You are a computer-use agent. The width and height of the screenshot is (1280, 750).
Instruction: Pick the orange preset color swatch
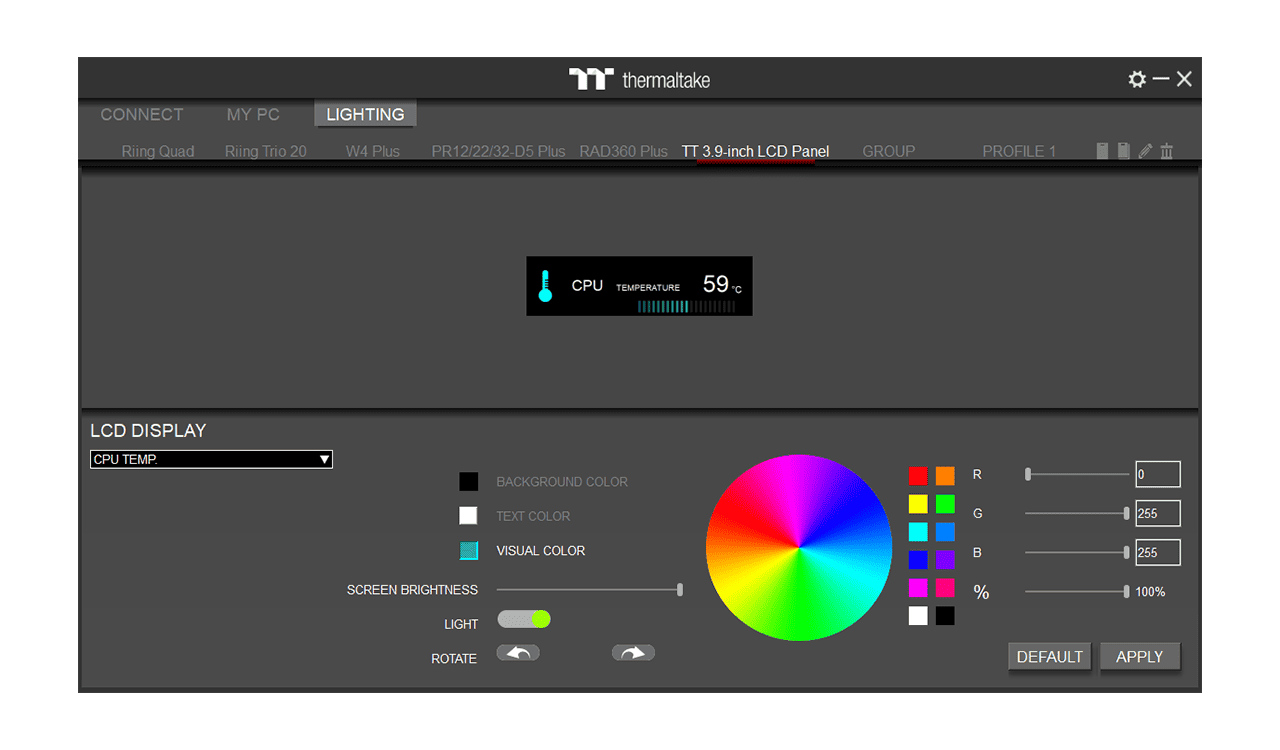click(x=945, y=476)
